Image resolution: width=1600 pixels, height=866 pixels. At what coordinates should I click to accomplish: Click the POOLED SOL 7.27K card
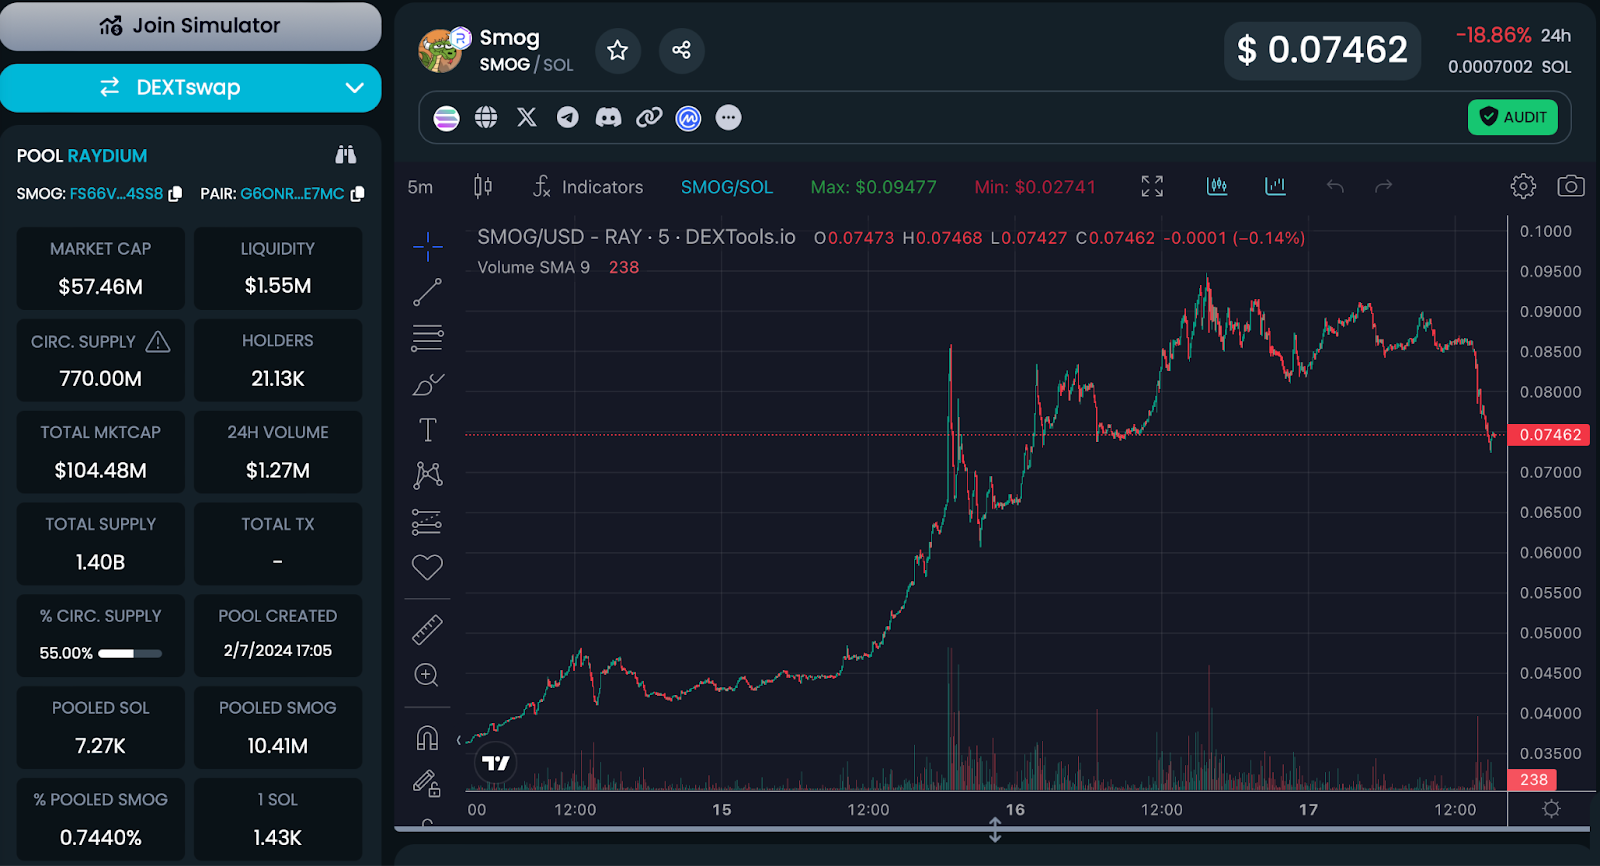tap(101, 727)
